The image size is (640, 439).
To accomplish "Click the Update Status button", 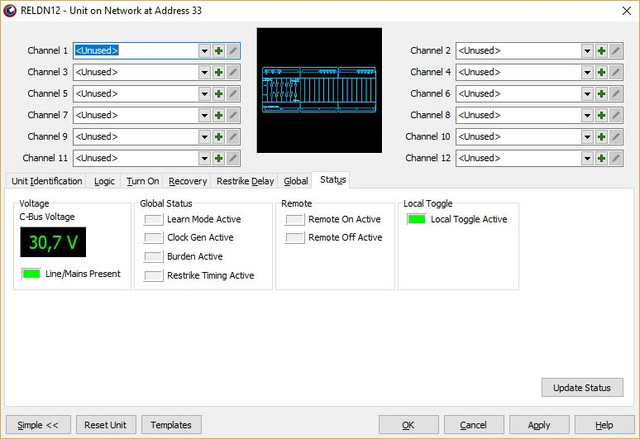I will click(x=582, y=388).
